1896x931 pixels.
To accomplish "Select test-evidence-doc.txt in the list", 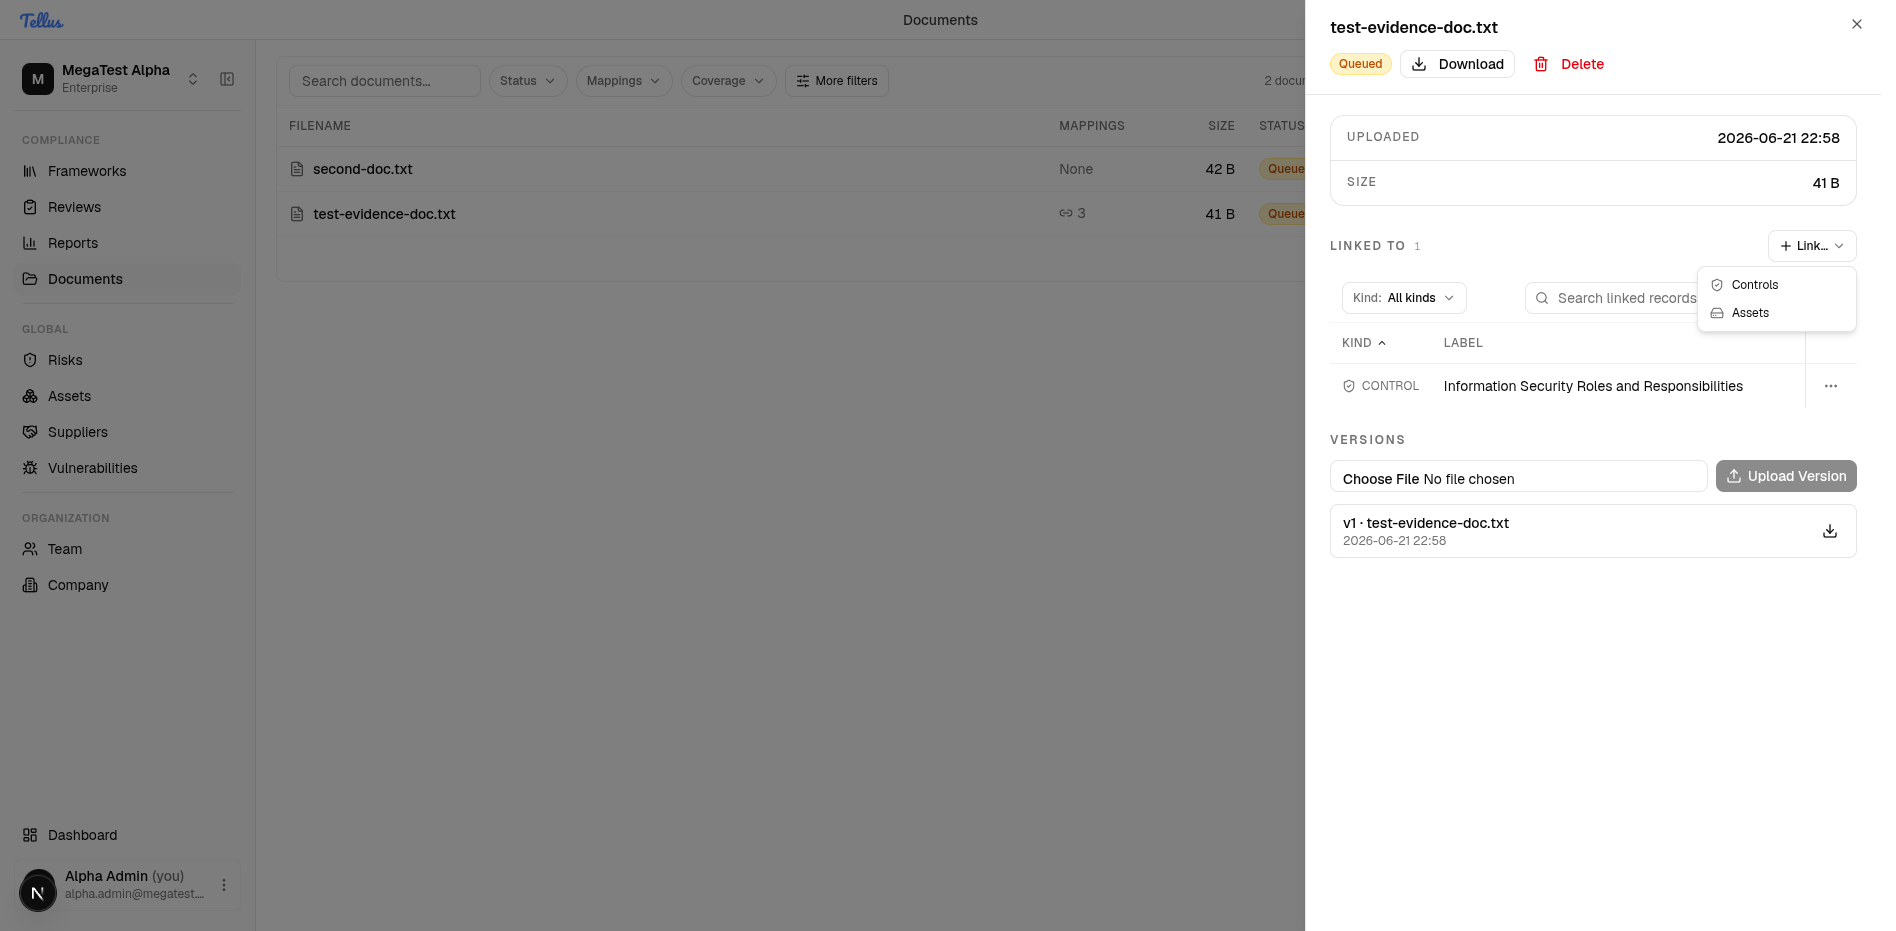I will tap(790, 214).
